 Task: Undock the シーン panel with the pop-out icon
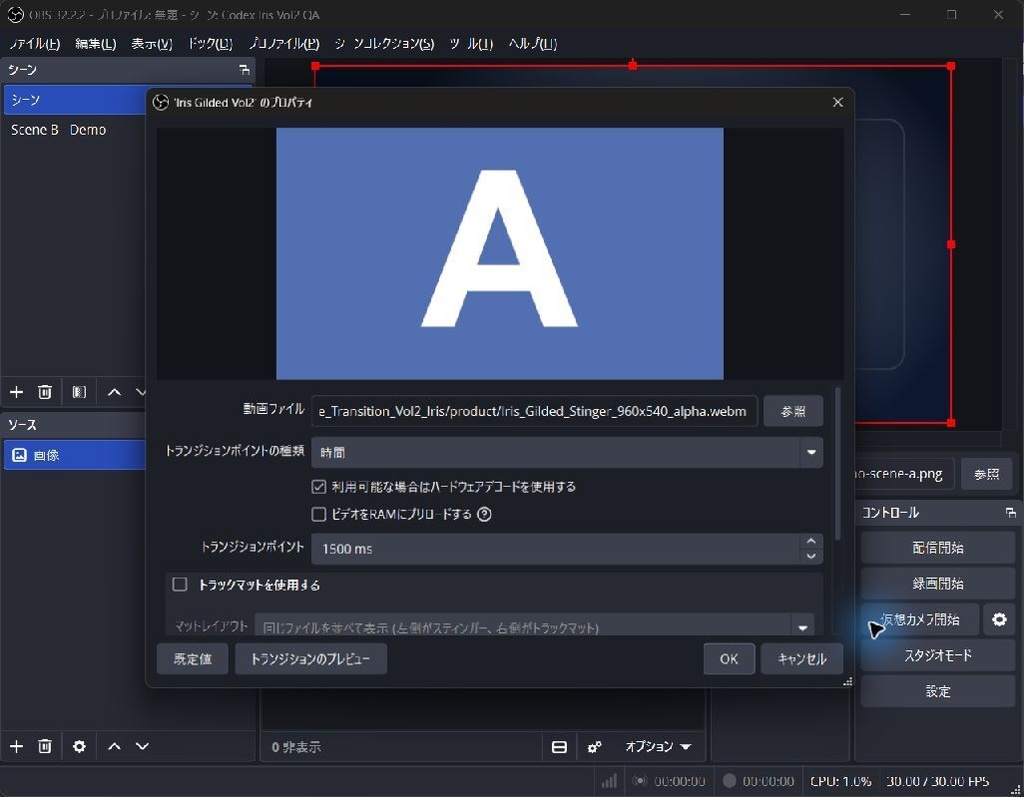[244, 70]
